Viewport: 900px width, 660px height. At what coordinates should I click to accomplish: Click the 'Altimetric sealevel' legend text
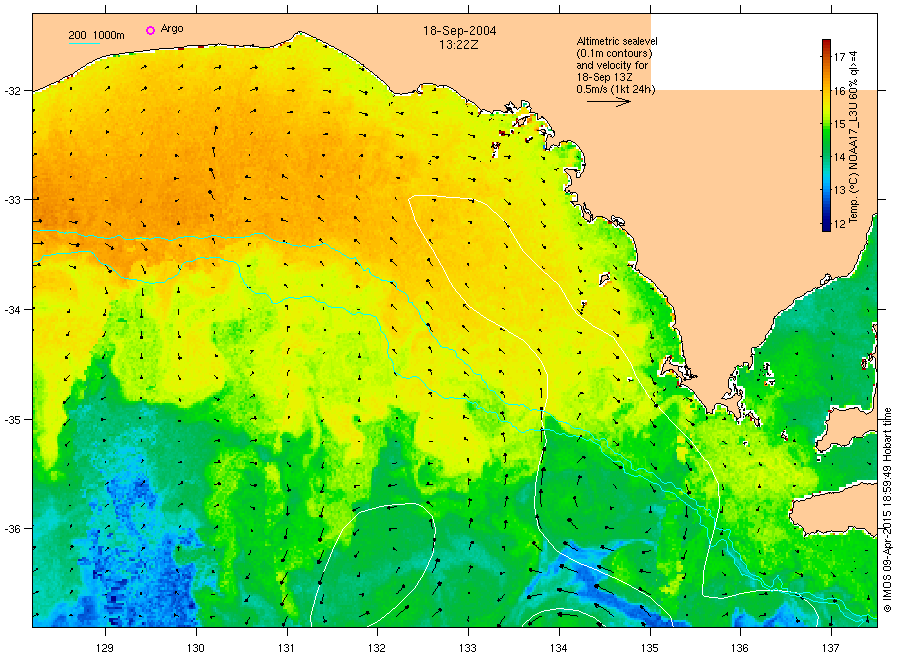click(x=616, y=41)
